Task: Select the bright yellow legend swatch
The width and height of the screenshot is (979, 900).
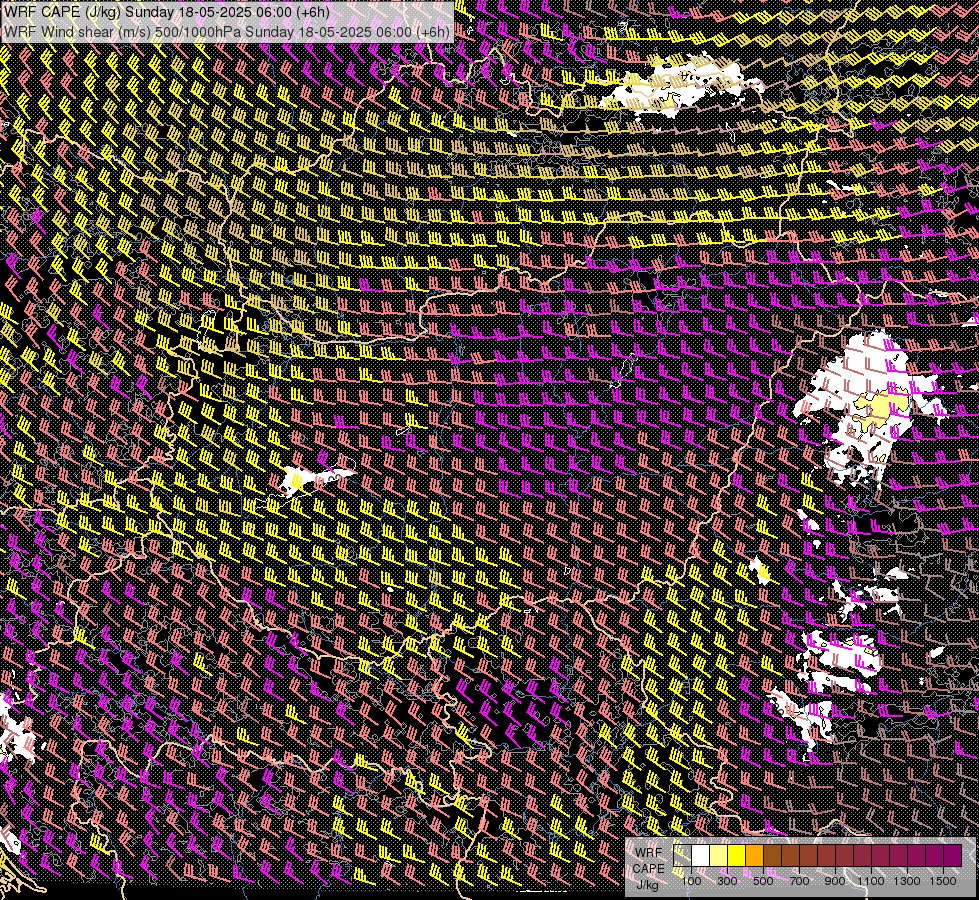Action: pos(737,856)
